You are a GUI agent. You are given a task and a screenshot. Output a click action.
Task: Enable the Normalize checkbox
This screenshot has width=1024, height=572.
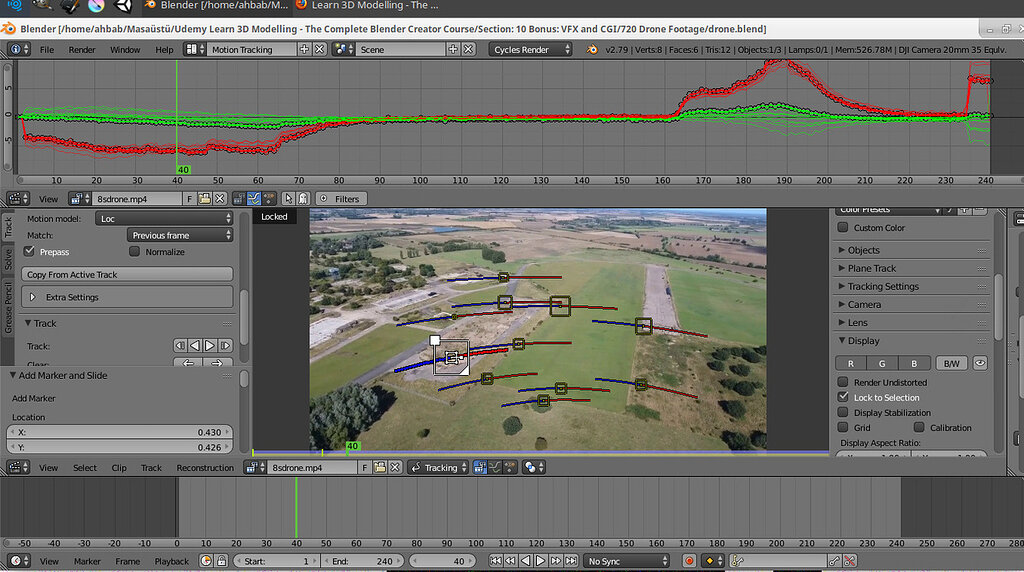[x=135, y=252]
